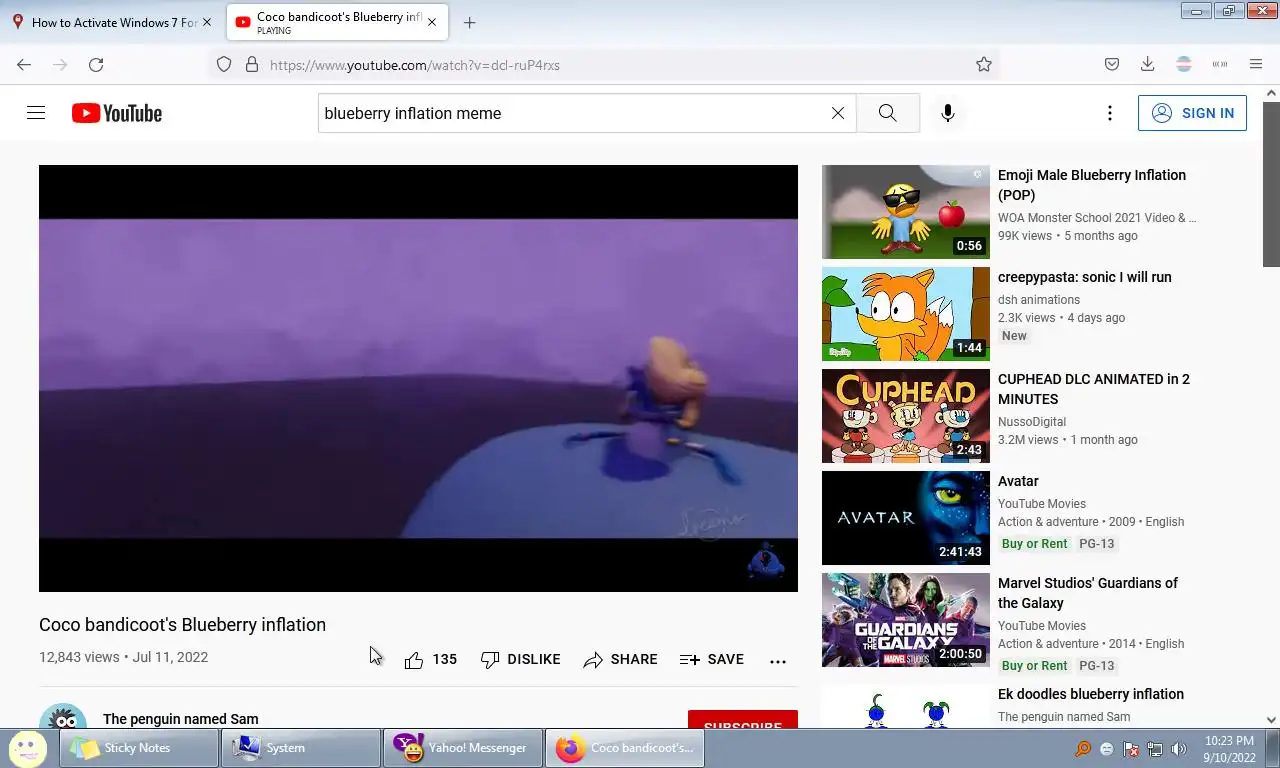1280x768 pixels.
Task: Click the SIGN IN button
Action: tap(1192, 113)
